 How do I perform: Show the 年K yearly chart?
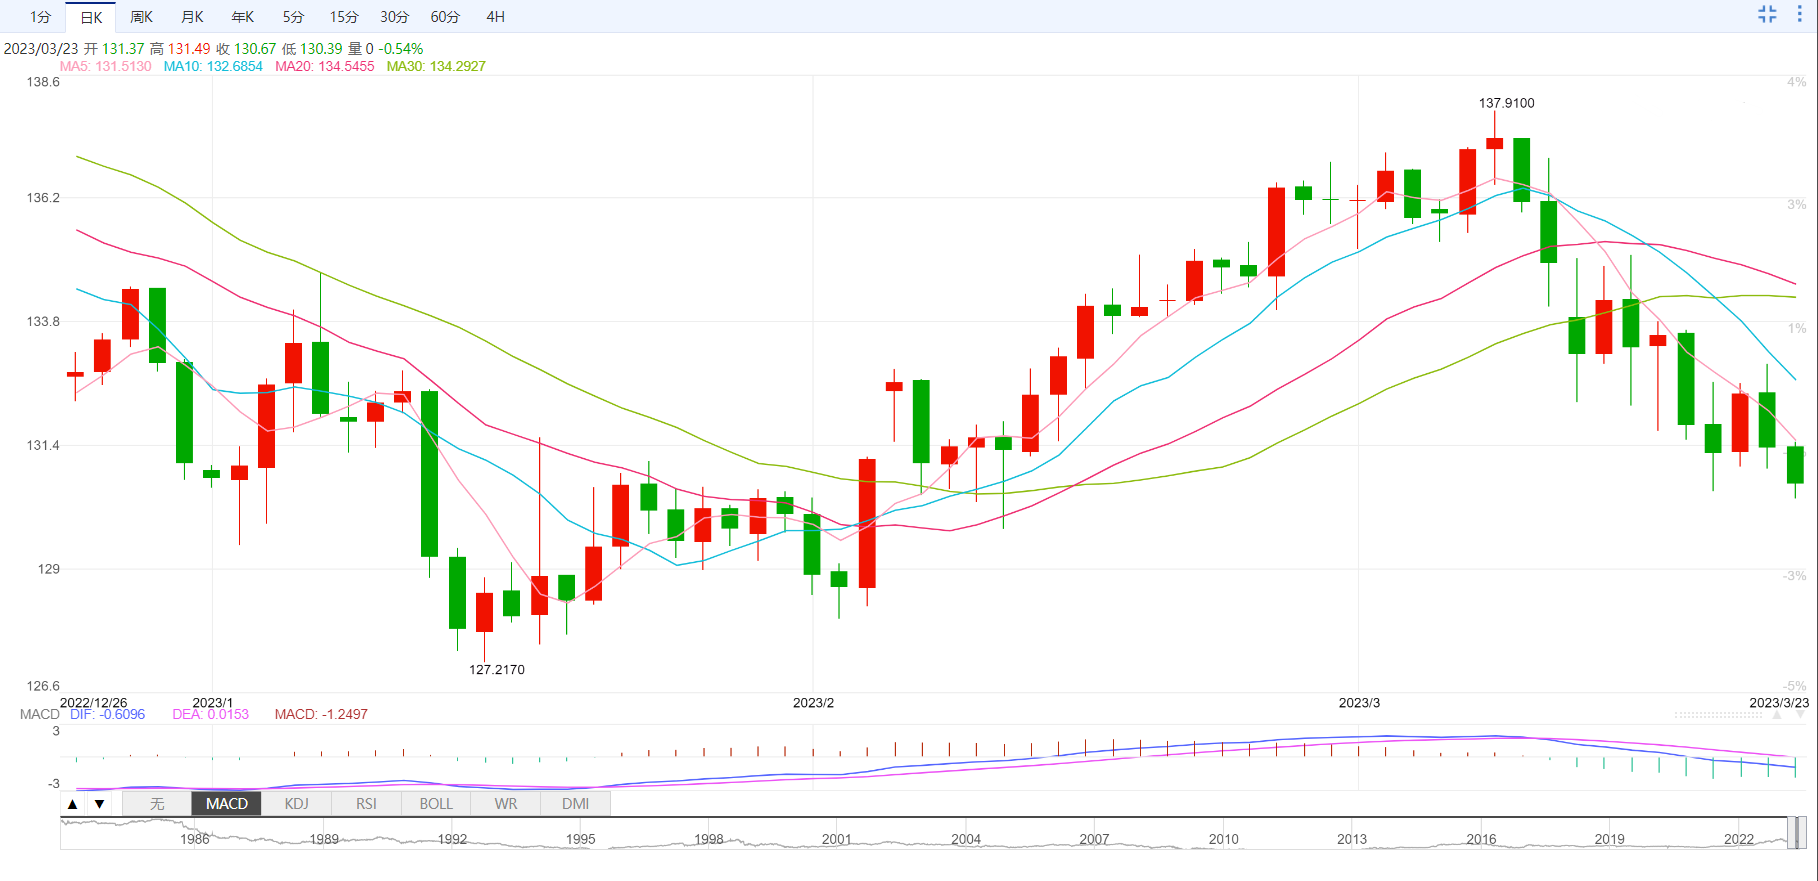[x=243, y=17]
